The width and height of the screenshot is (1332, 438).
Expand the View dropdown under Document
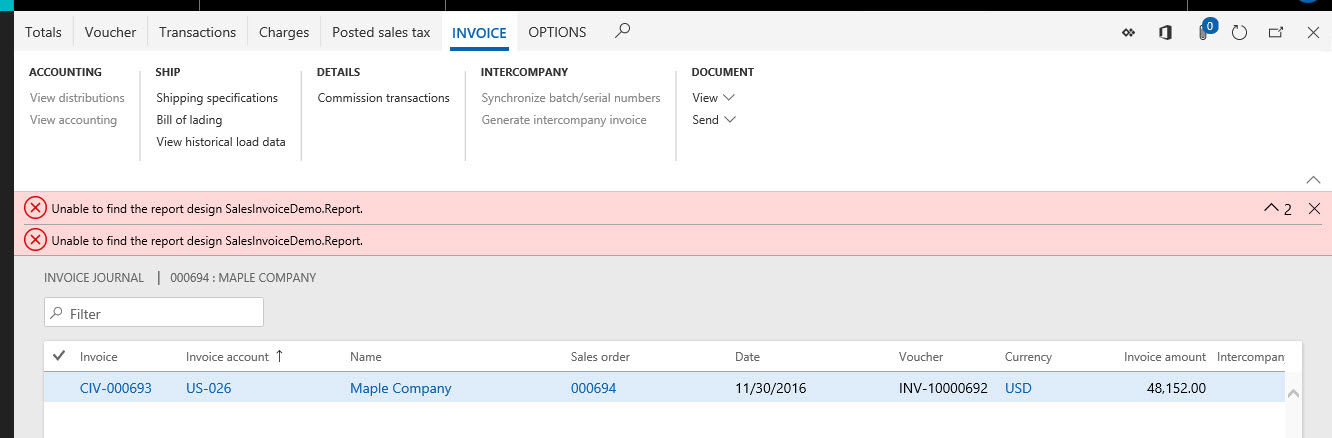(713, 98)
